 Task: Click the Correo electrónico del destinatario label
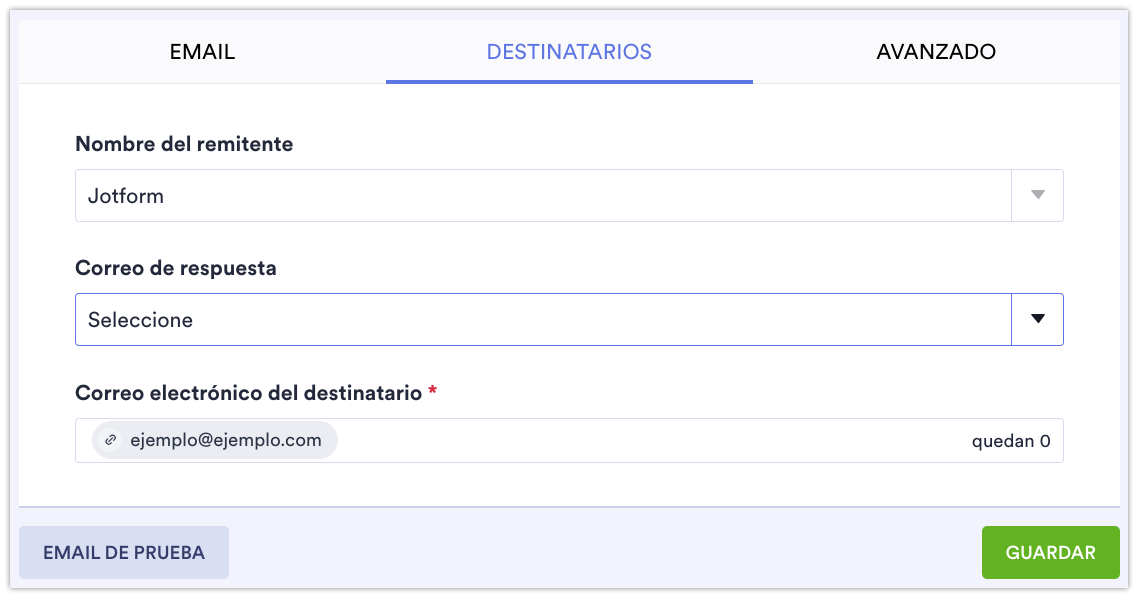click(248, 393)
